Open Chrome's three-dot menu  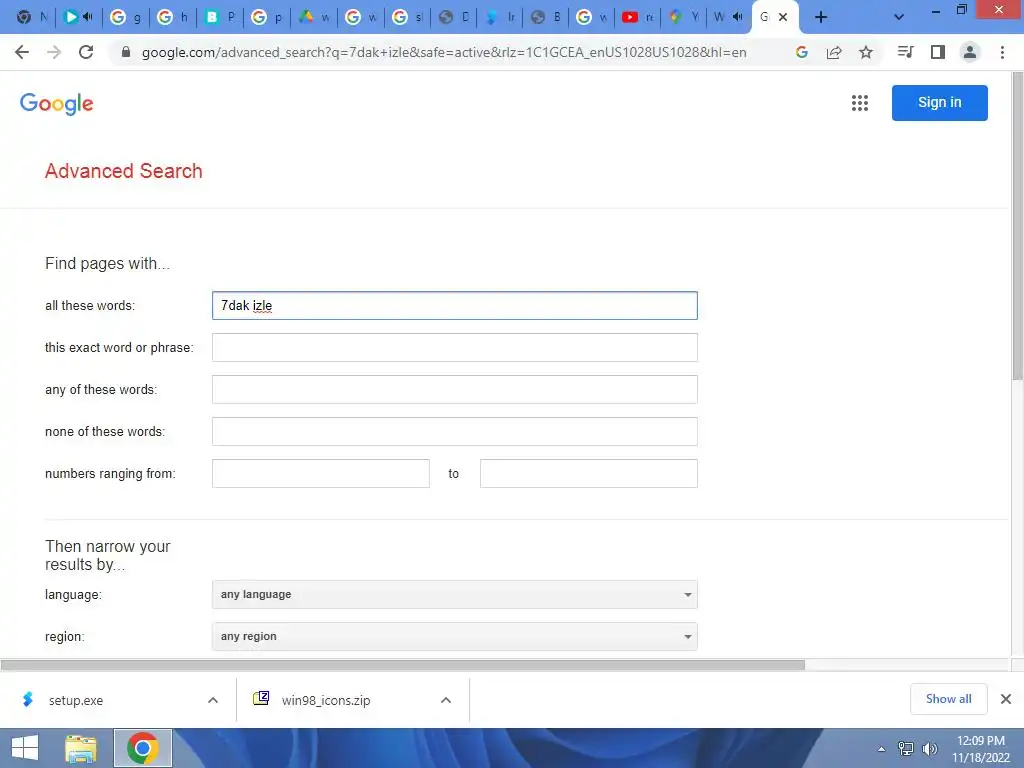[x=1002, y=52]
